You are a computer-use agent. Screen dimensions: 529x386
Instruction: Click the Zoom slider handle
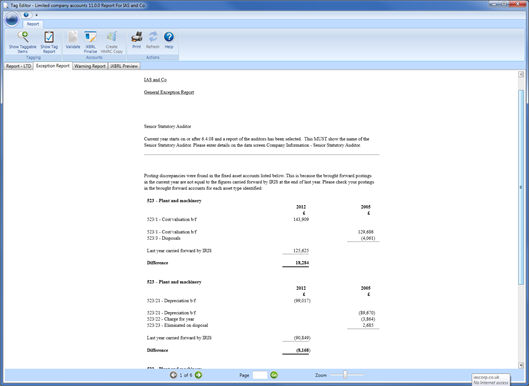point(345,375)
